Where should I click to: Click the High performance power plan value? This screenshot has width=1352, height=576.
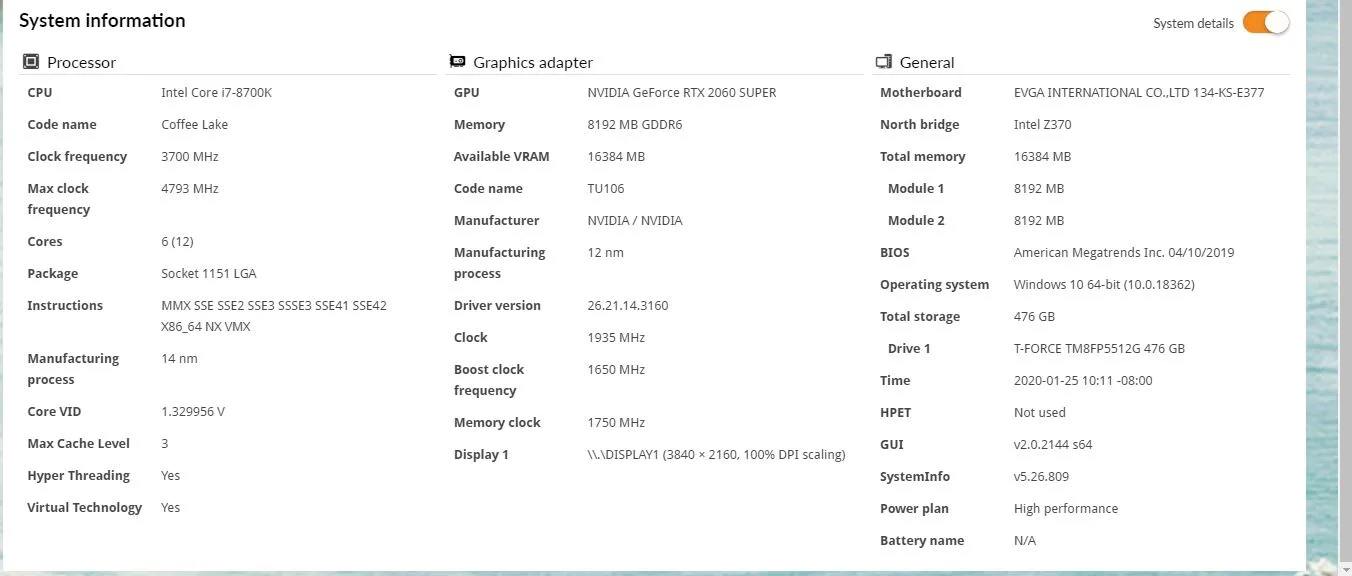pos(1066,509)
